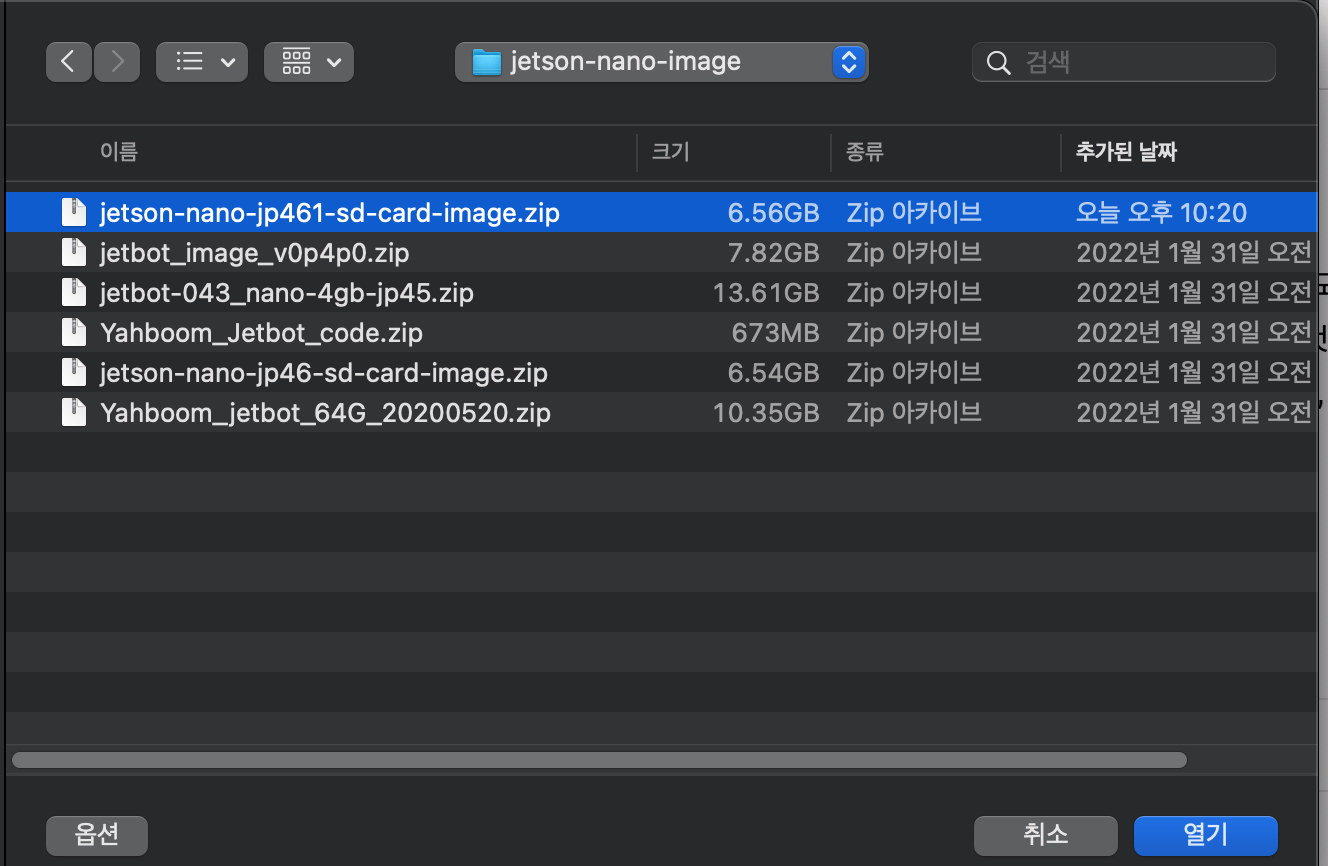Click the date added cell for jetbot_image_v0p4p0.zip
The height and width of the screenshot is (866, 1328).
click(1194, 252)
